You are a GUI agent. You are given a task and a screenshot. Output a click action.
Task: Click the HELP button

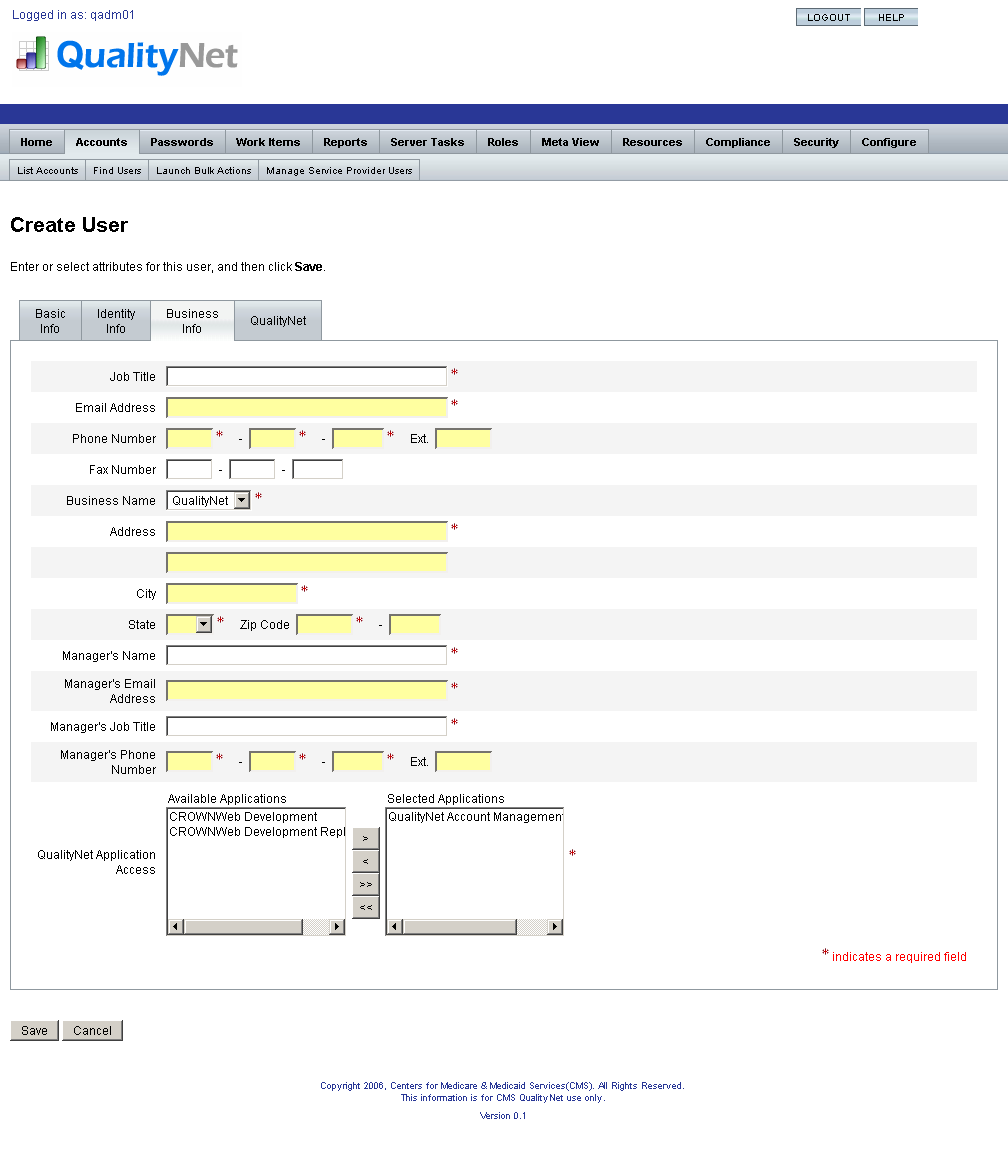[891, 18]
